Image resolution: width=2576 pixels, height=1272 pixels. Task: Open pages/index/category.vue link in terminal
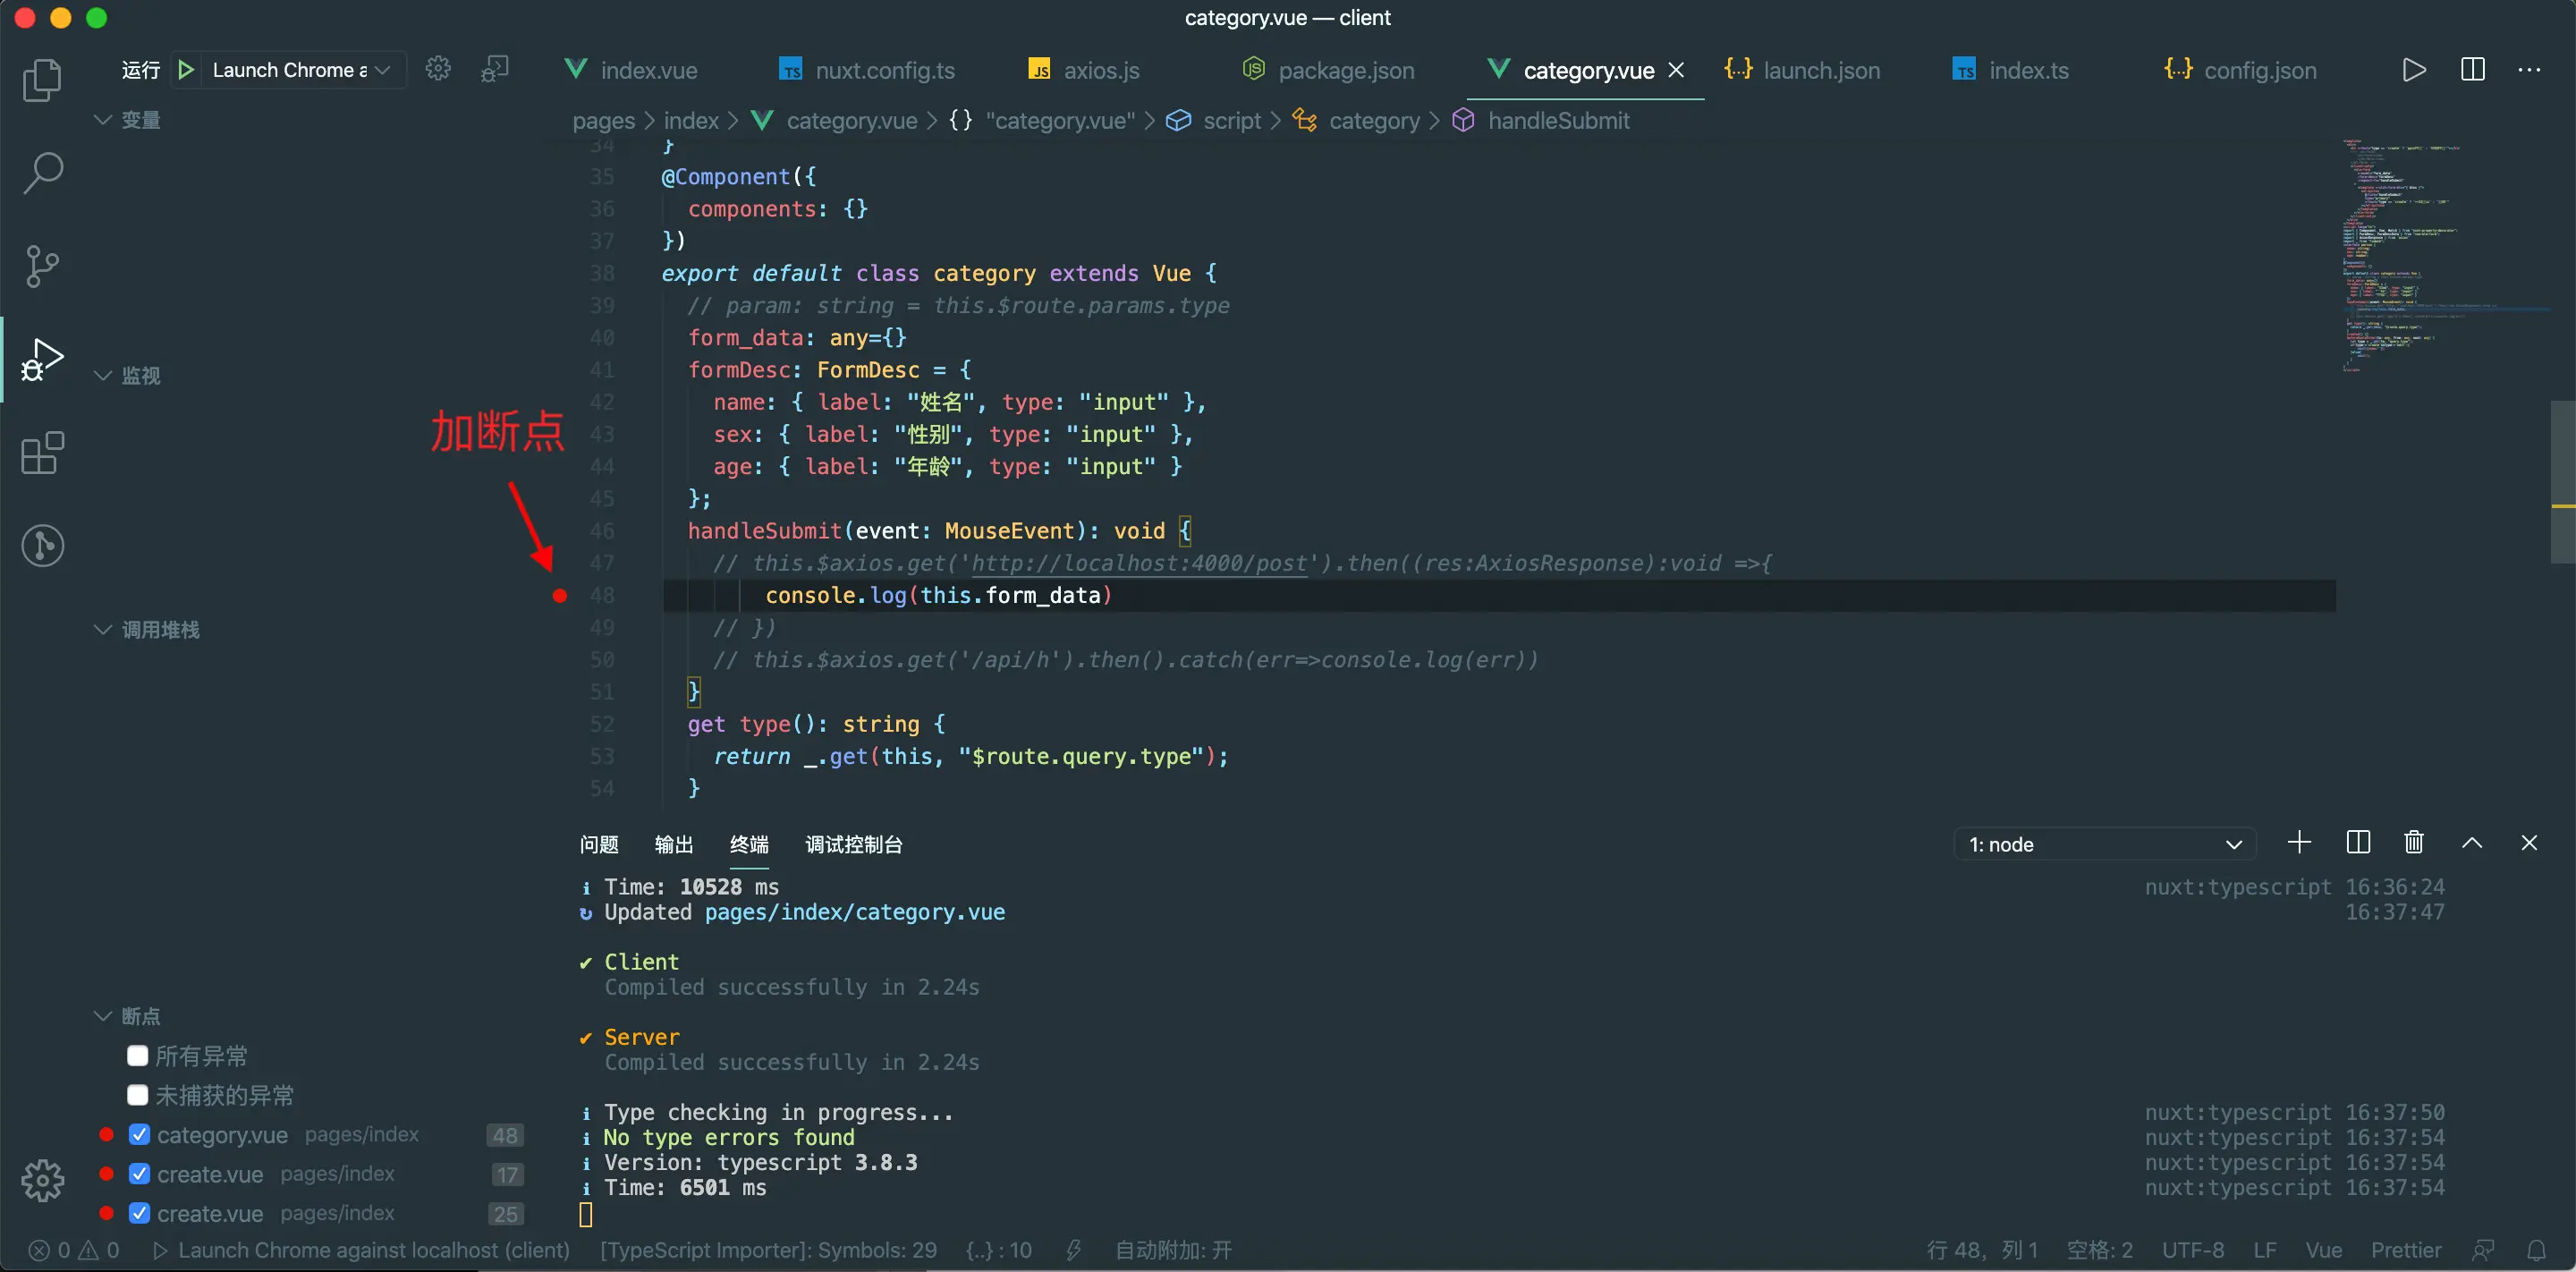coord(855,912)
